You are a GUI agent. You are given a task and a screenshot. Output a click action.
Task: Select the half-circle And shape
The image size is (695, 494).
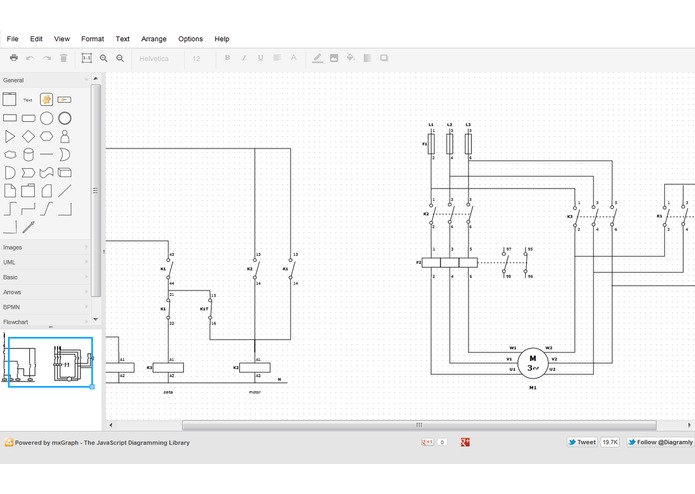[10, 173]
